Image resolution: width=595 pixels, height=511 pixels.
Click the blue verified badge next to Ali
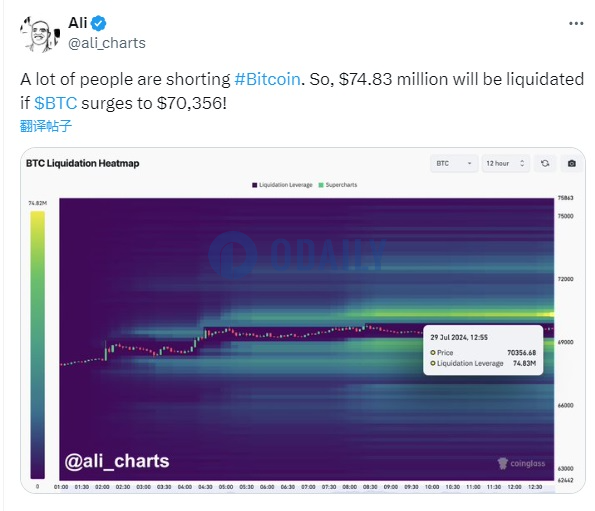99,24
